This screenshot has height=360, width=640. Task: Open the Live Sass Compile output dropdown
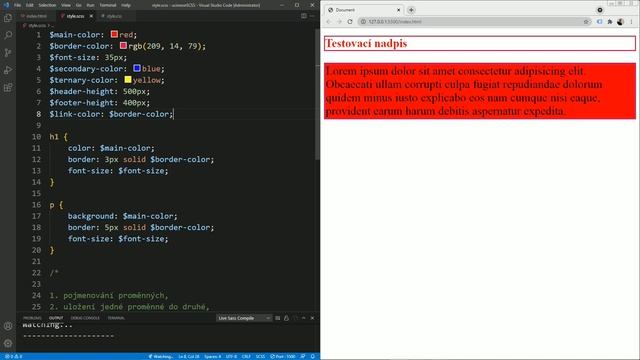(244, 318)
